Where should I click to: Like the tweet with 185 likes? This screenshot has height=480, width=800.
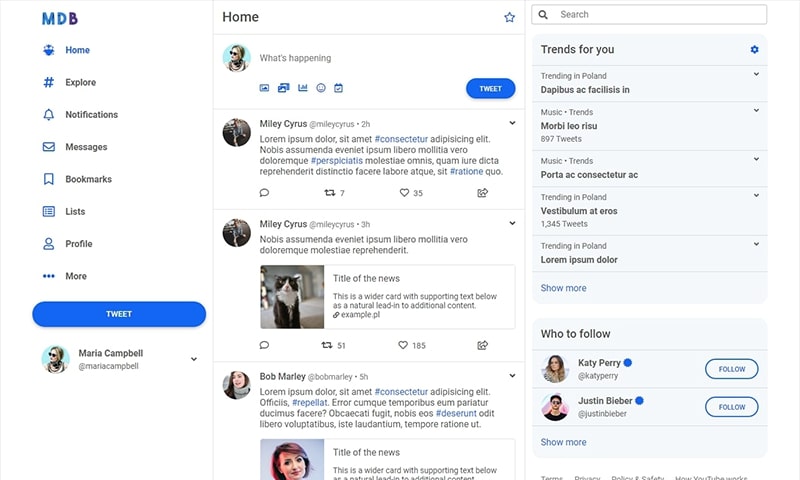click(403, 345)
